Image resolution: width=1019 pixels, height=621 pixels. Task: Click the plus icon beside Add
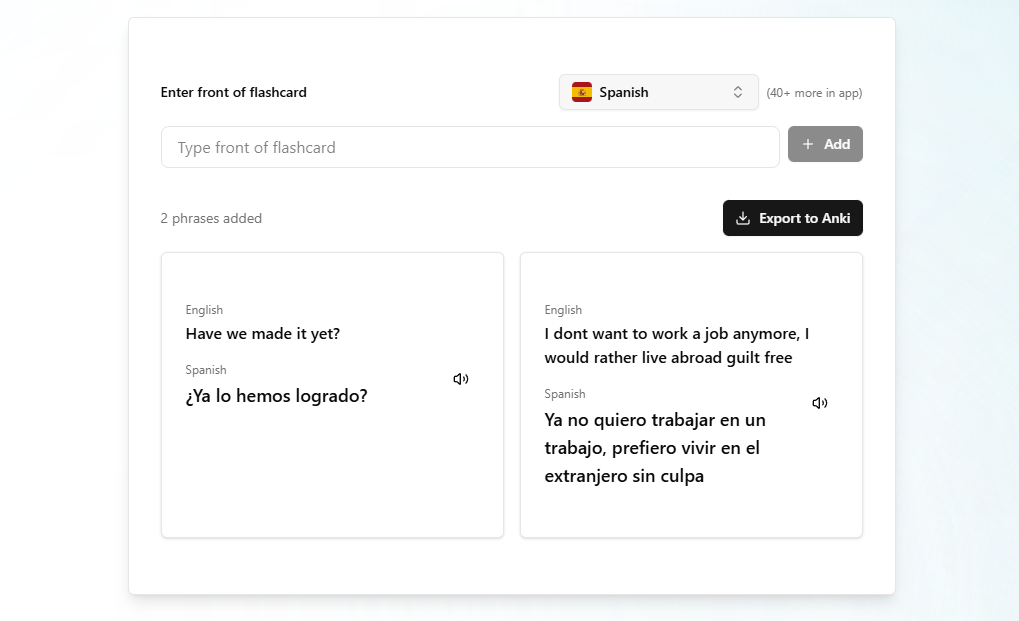coord(808,144)
